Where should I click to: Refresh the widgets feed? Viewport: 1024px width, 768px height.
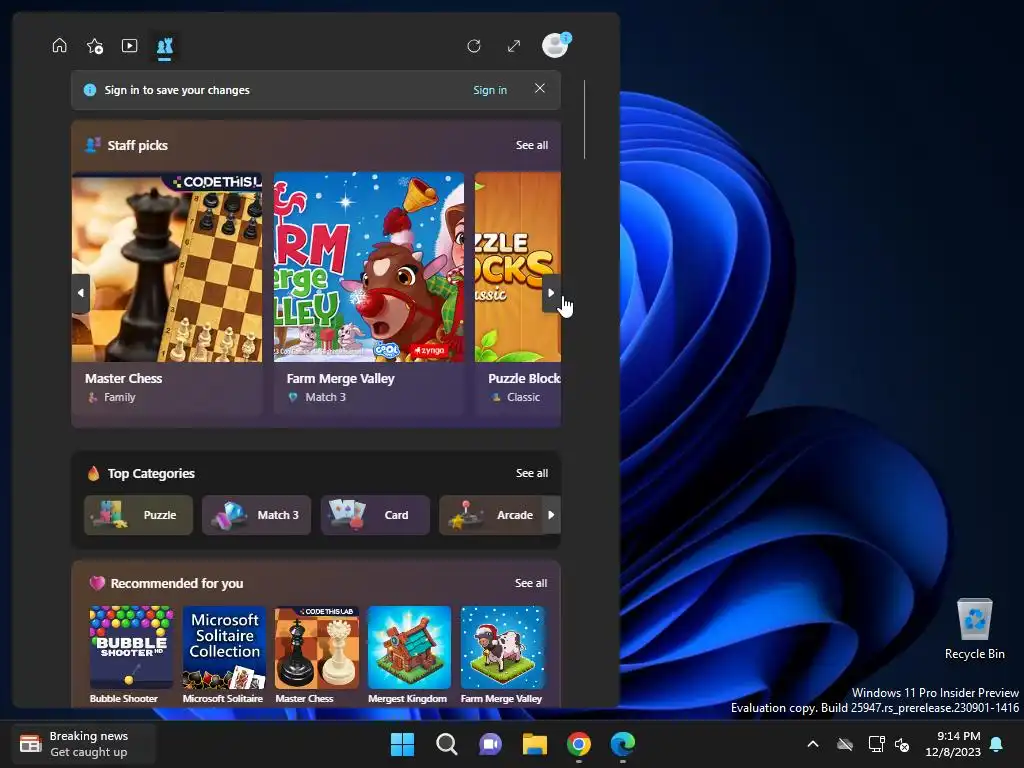[474, 46]
